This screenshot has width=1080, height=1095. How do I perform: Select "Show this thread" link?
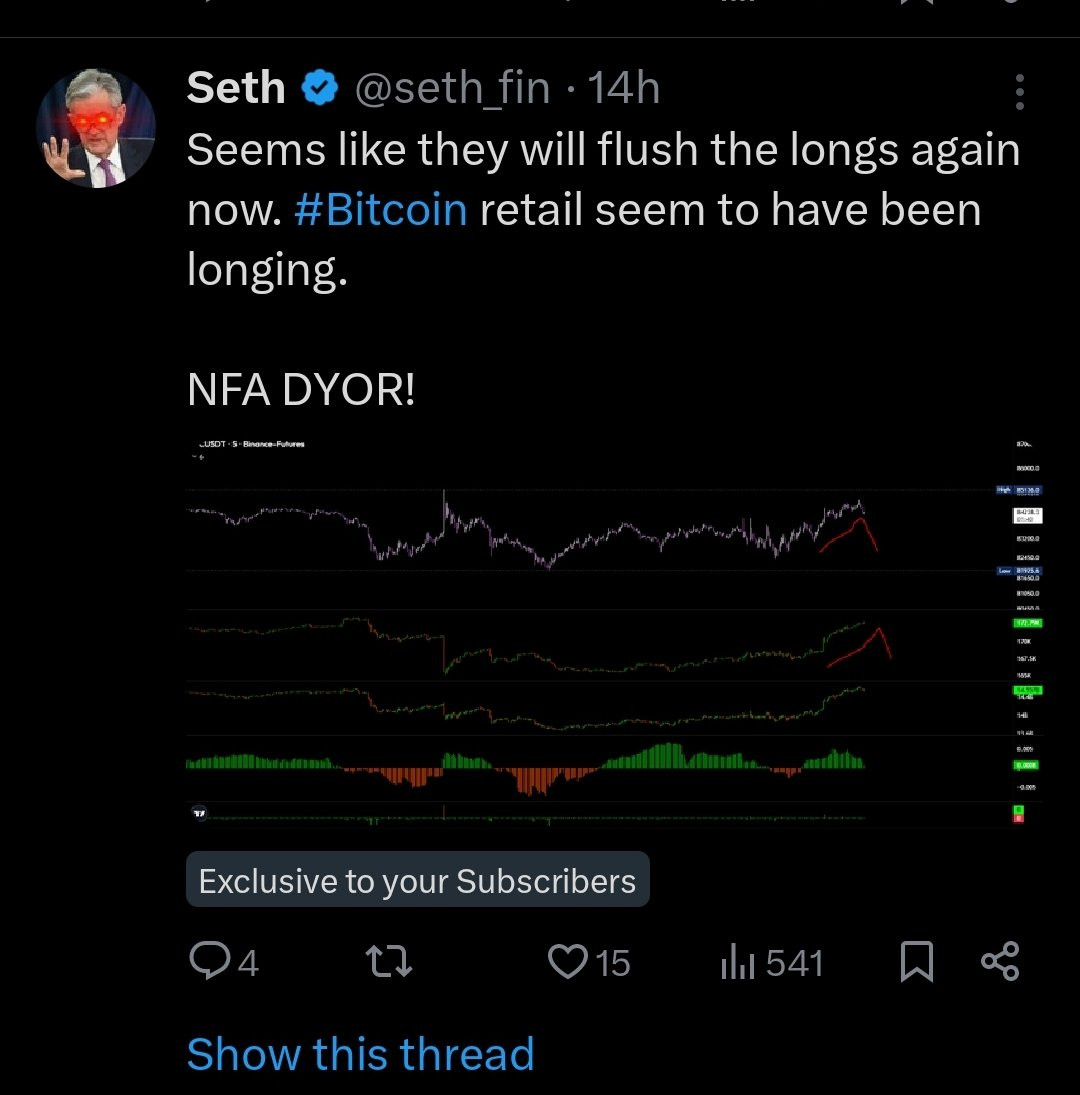coord(360,1054)
